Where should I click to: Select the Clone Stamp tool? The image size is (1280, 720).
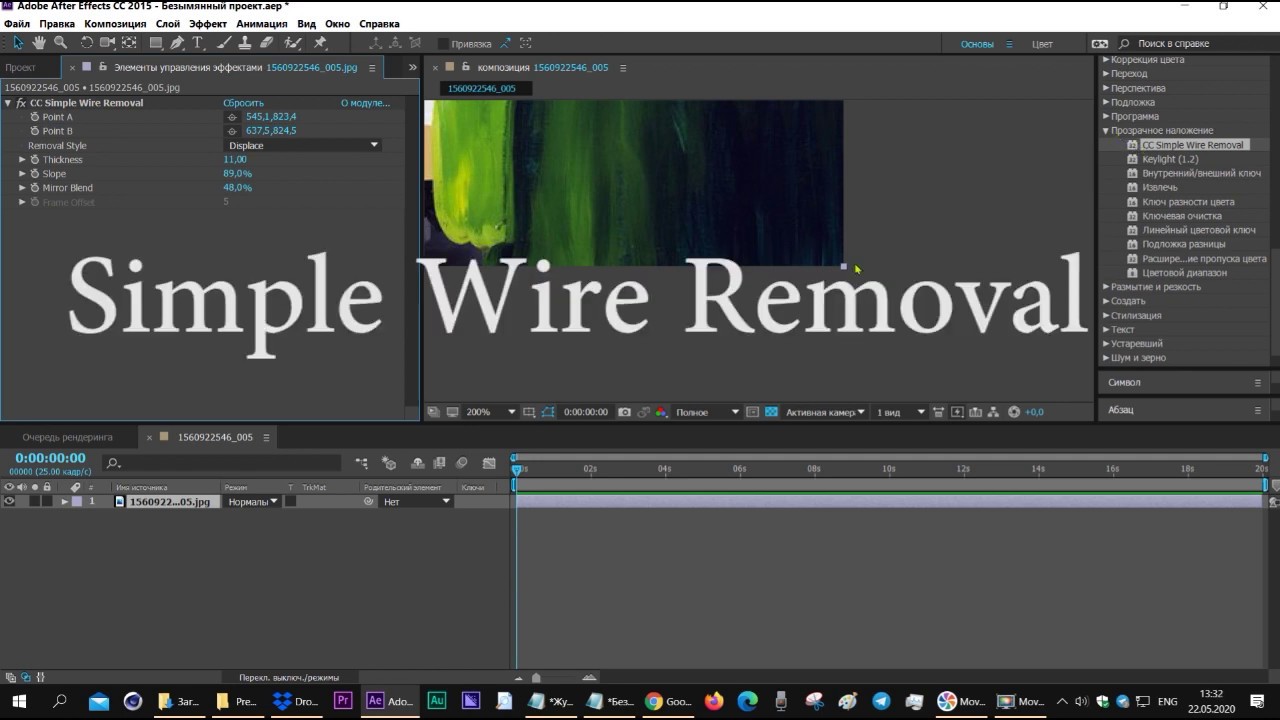click(245, 43)
